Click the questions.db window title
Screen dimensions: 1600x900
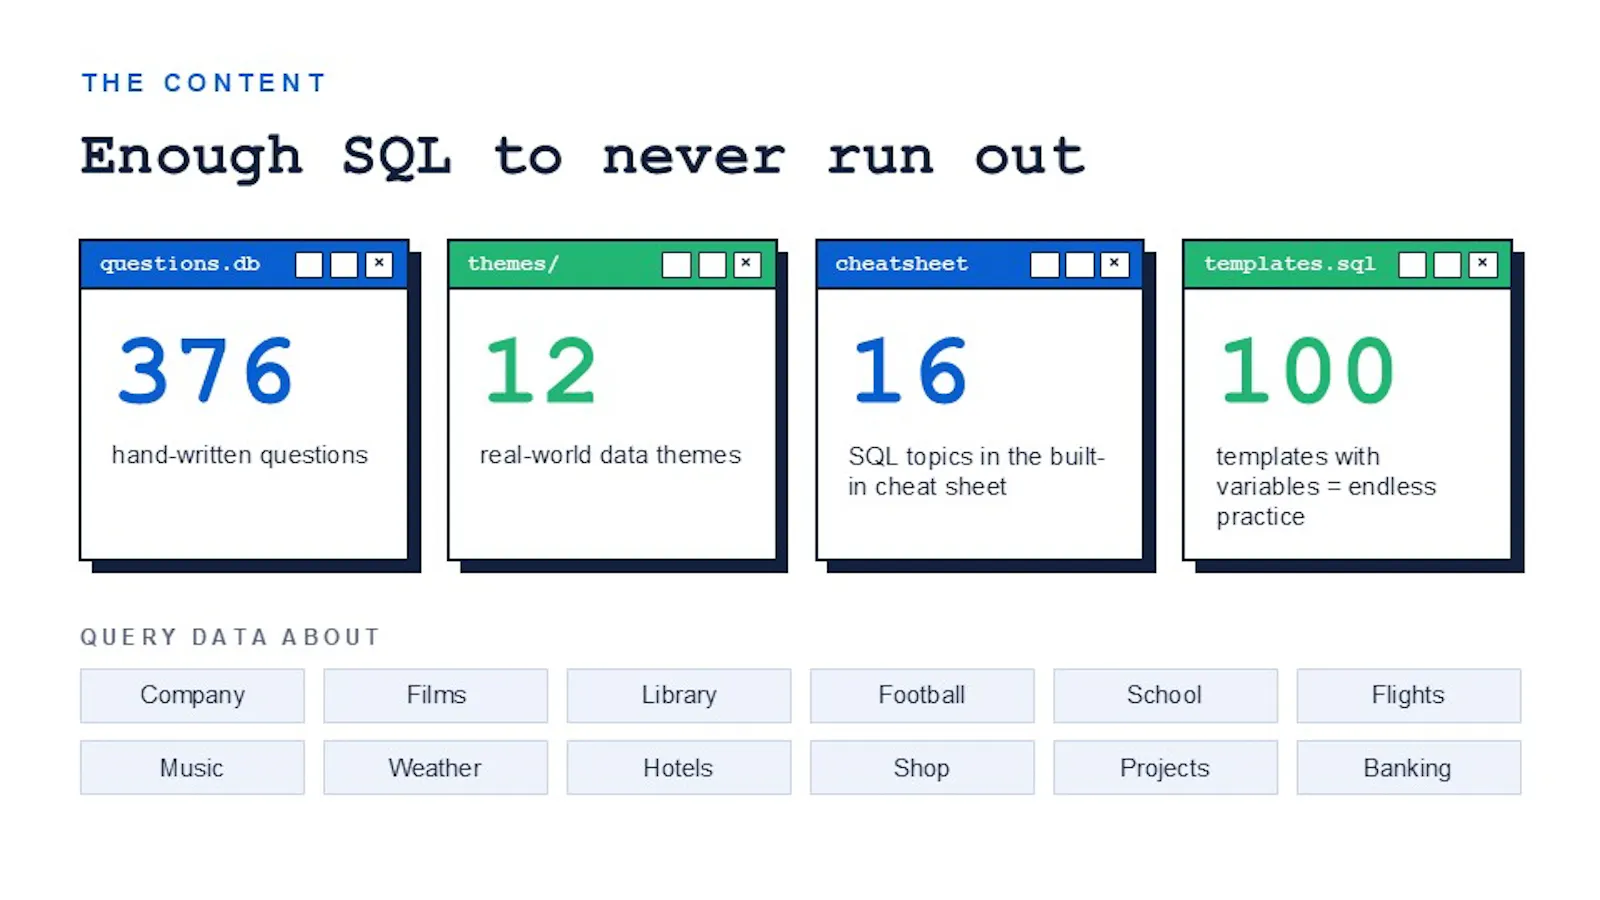click(180, 264)
